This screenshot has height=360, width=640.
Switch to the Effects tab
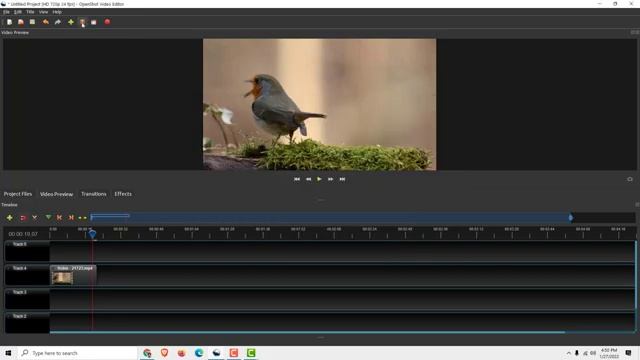coord(123,194)
